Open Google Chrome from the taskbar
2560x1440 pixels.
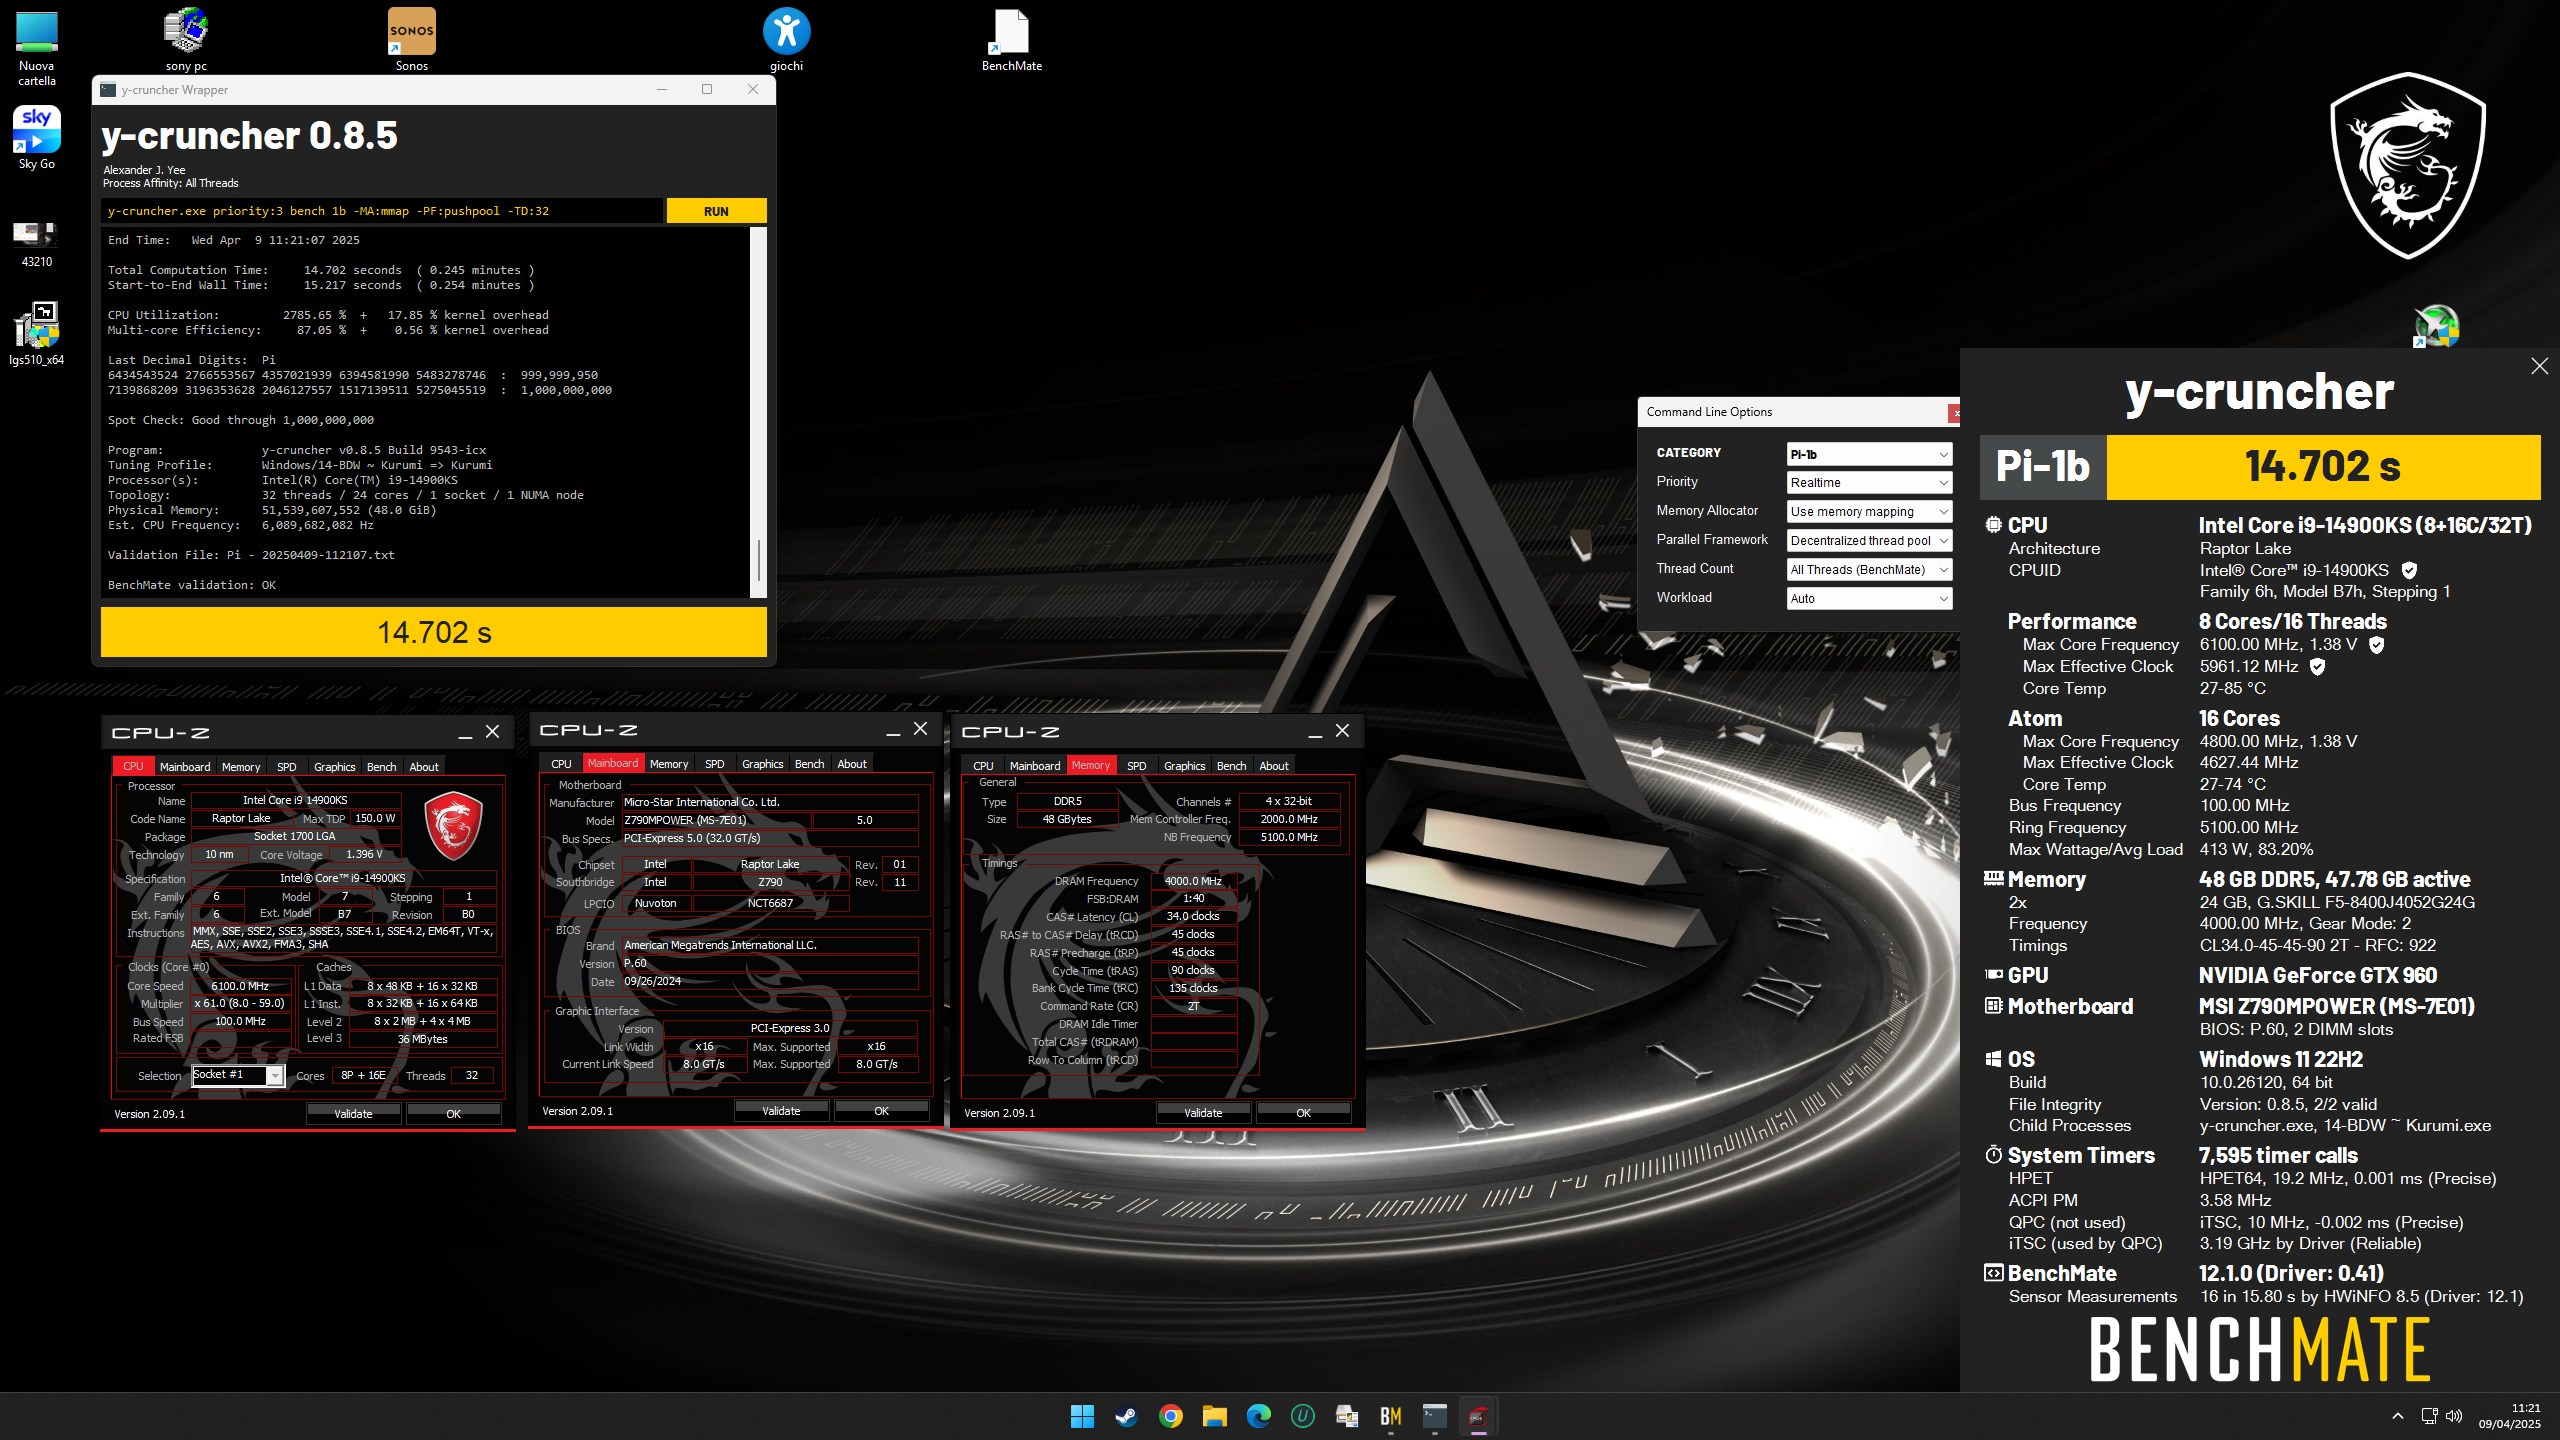[1170, 1416]
